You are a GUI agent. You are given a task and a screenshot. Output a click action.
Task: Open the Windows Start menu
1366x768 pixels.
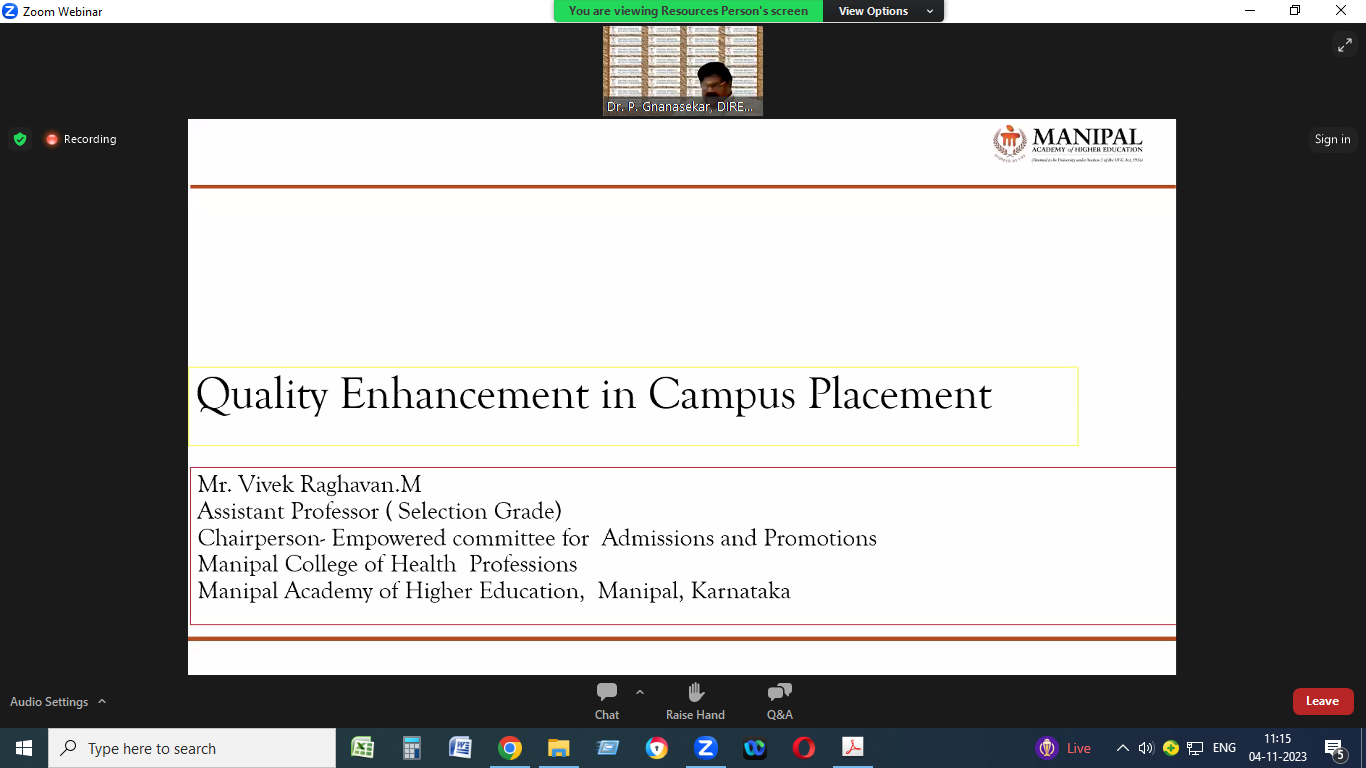click(x=24, y=748)
